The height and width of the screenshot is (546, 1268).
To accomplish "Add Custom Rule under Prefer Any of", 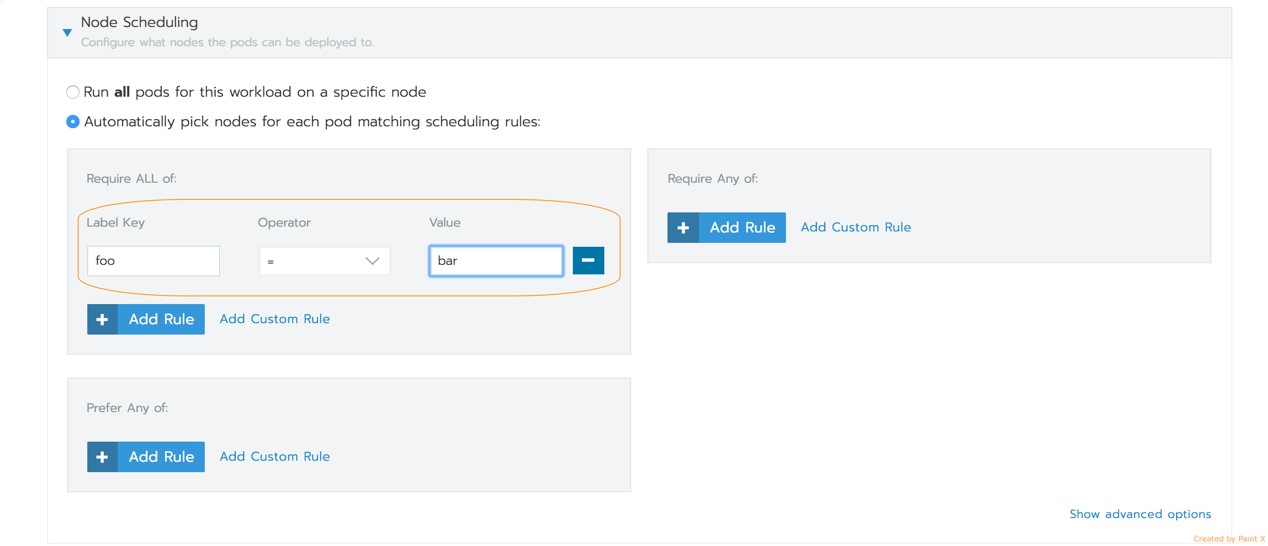I will tap(274, 456).
